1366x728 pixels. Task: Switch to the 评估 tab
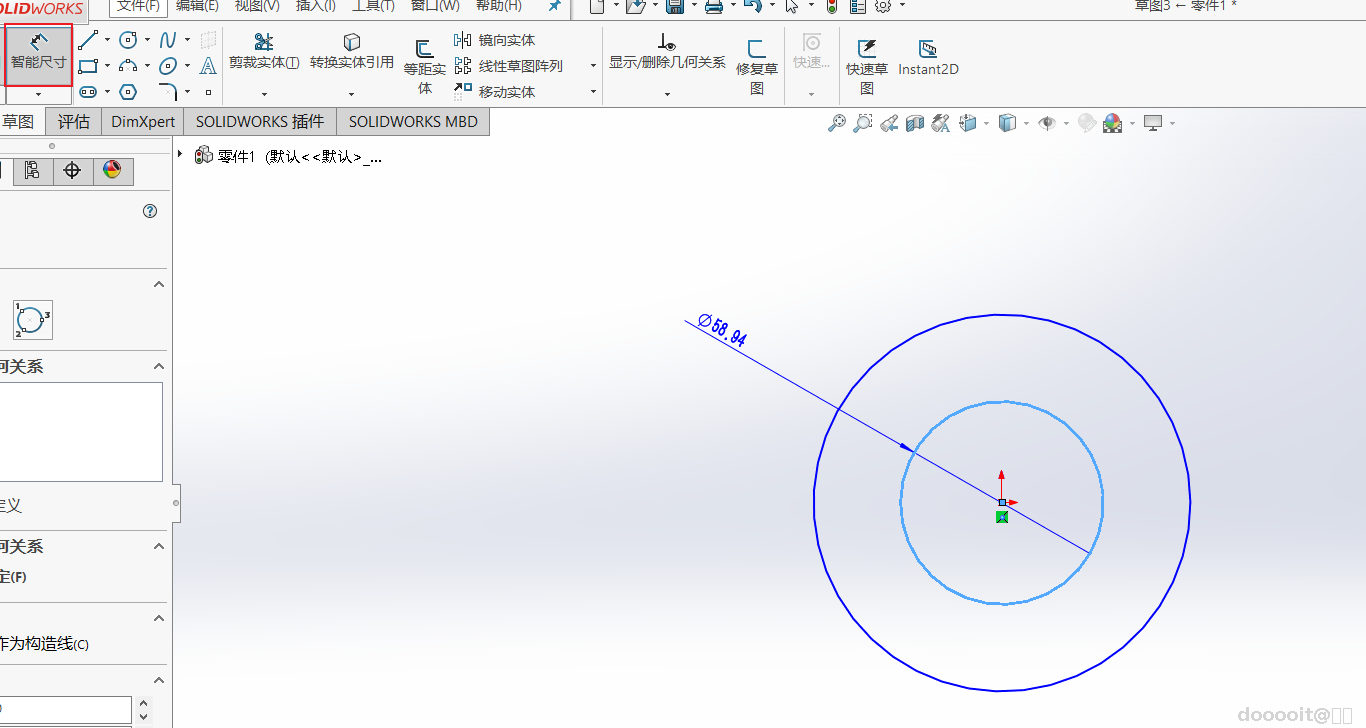click(74, 122)
